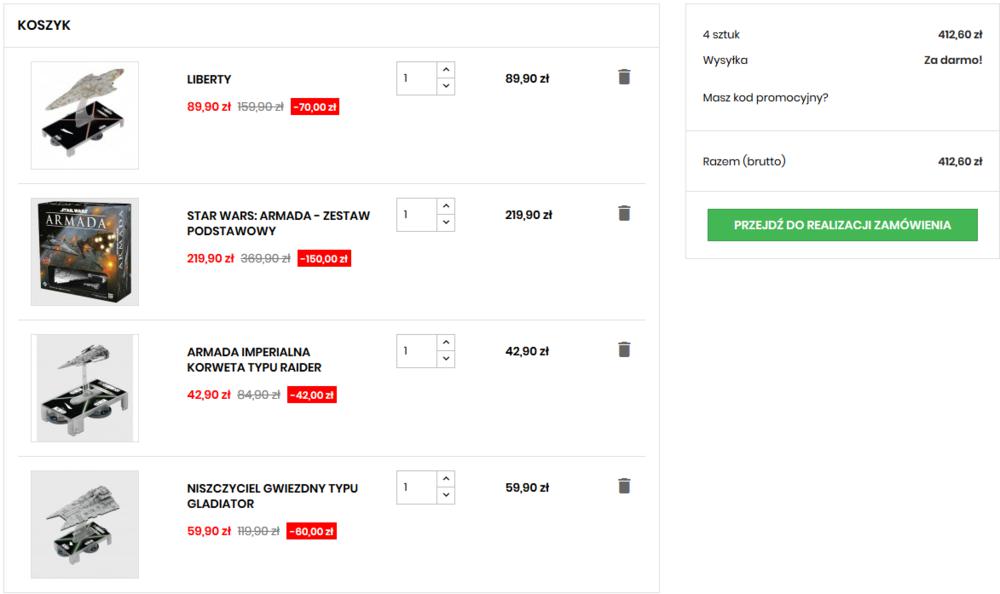
Task: Open the Masz kod promocyjny link
Action: (x=765, y=98)
